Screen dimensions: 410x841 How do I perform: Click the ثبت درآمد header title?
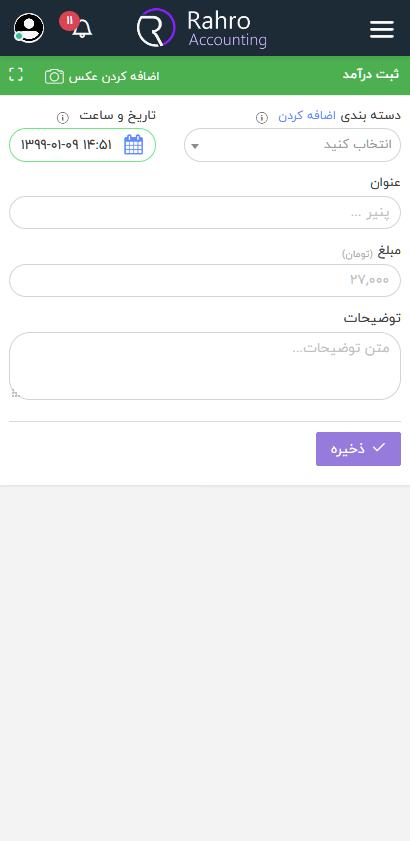pos(371,75)
